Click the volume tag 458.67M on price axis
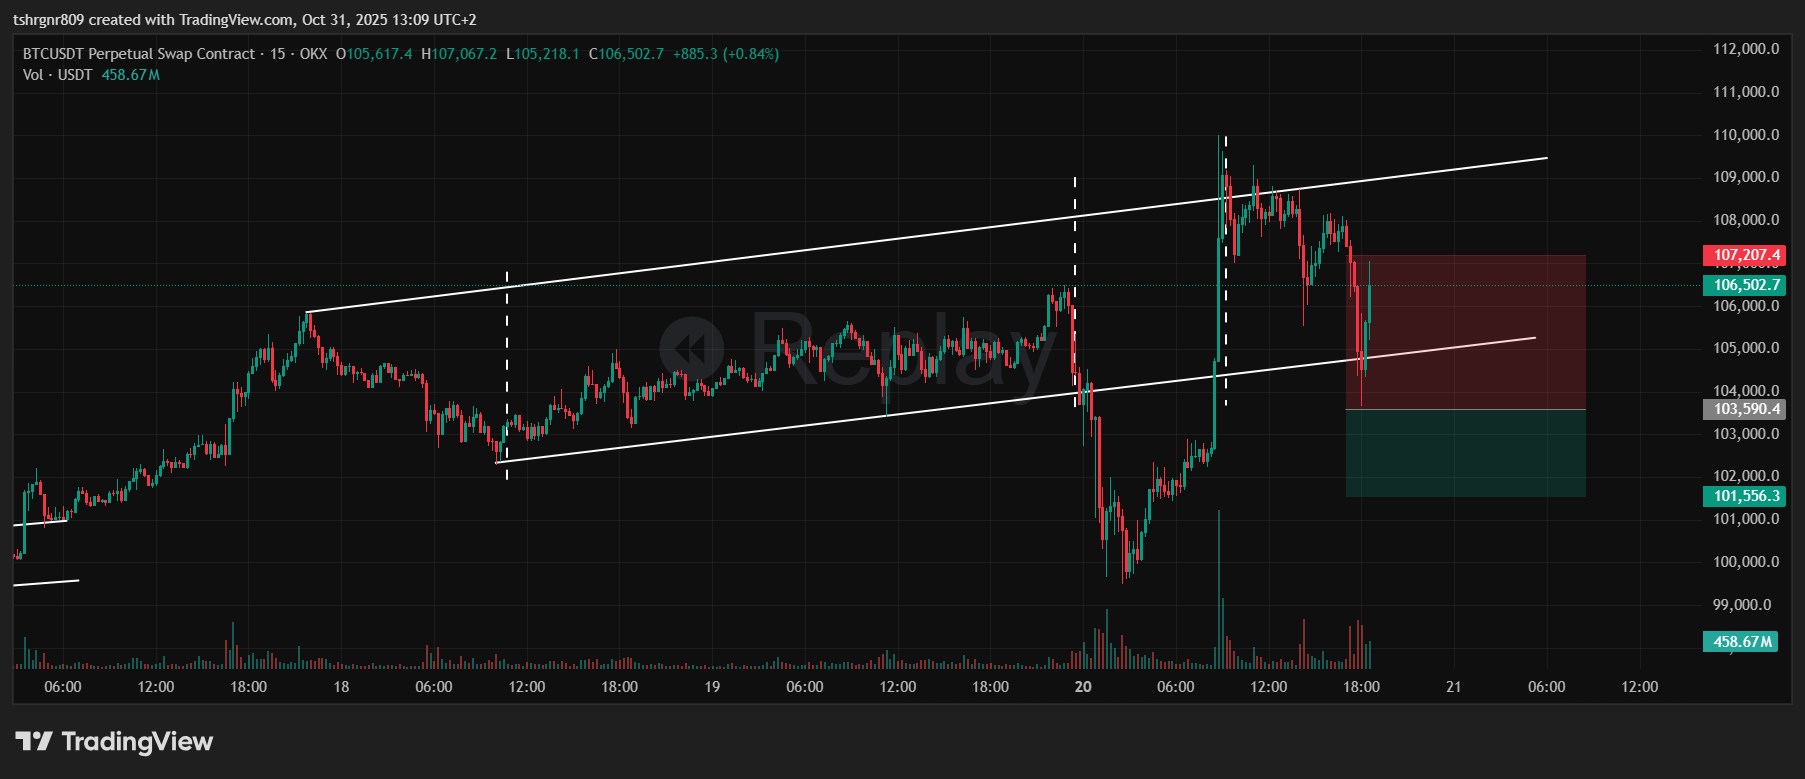This screenshot has width=1805, height=779. pyautogui.click(x=1741, y=642)
